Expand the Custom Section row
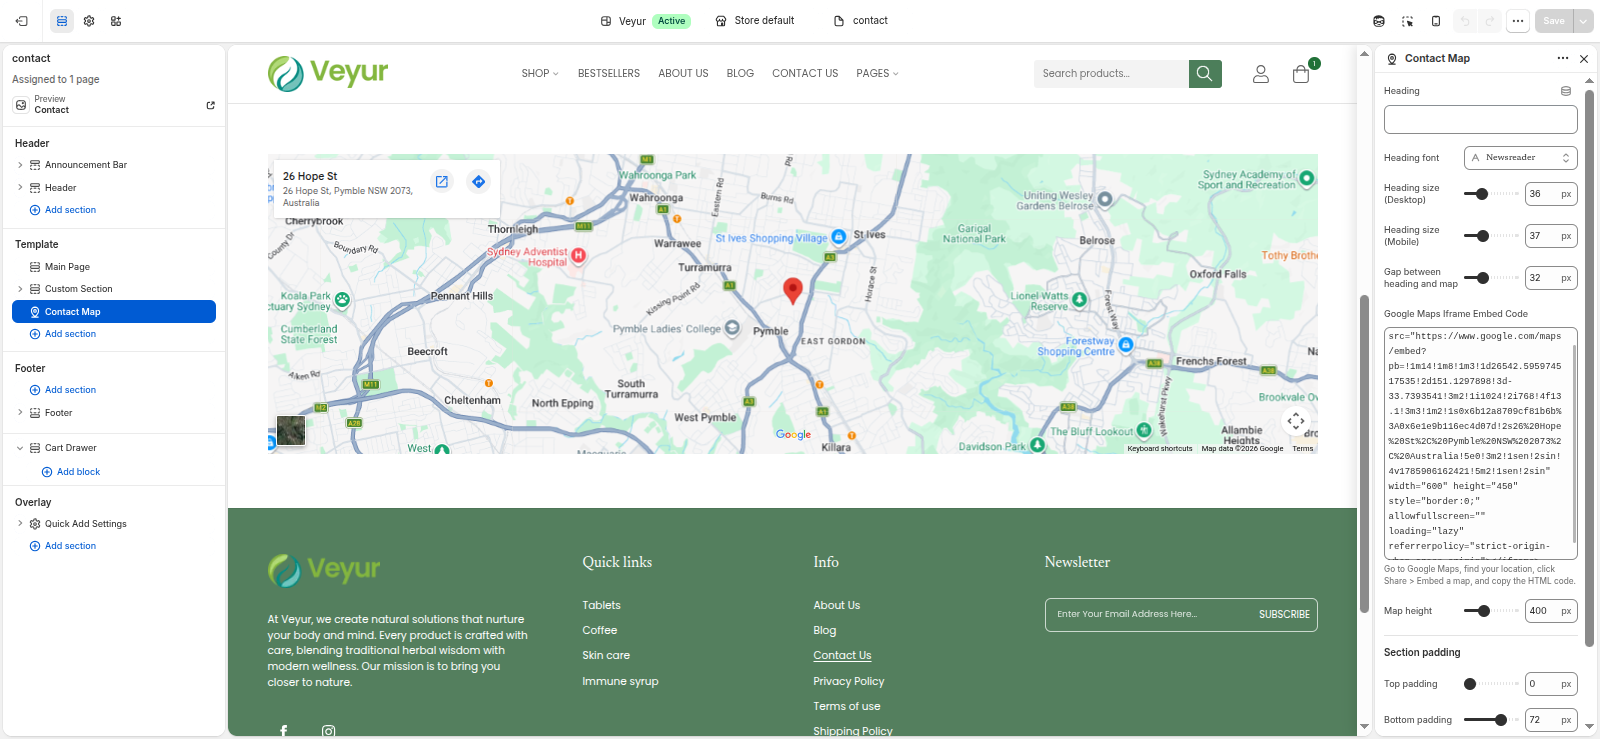Screen dimensions: 1600x739 (x=20, y=289)
